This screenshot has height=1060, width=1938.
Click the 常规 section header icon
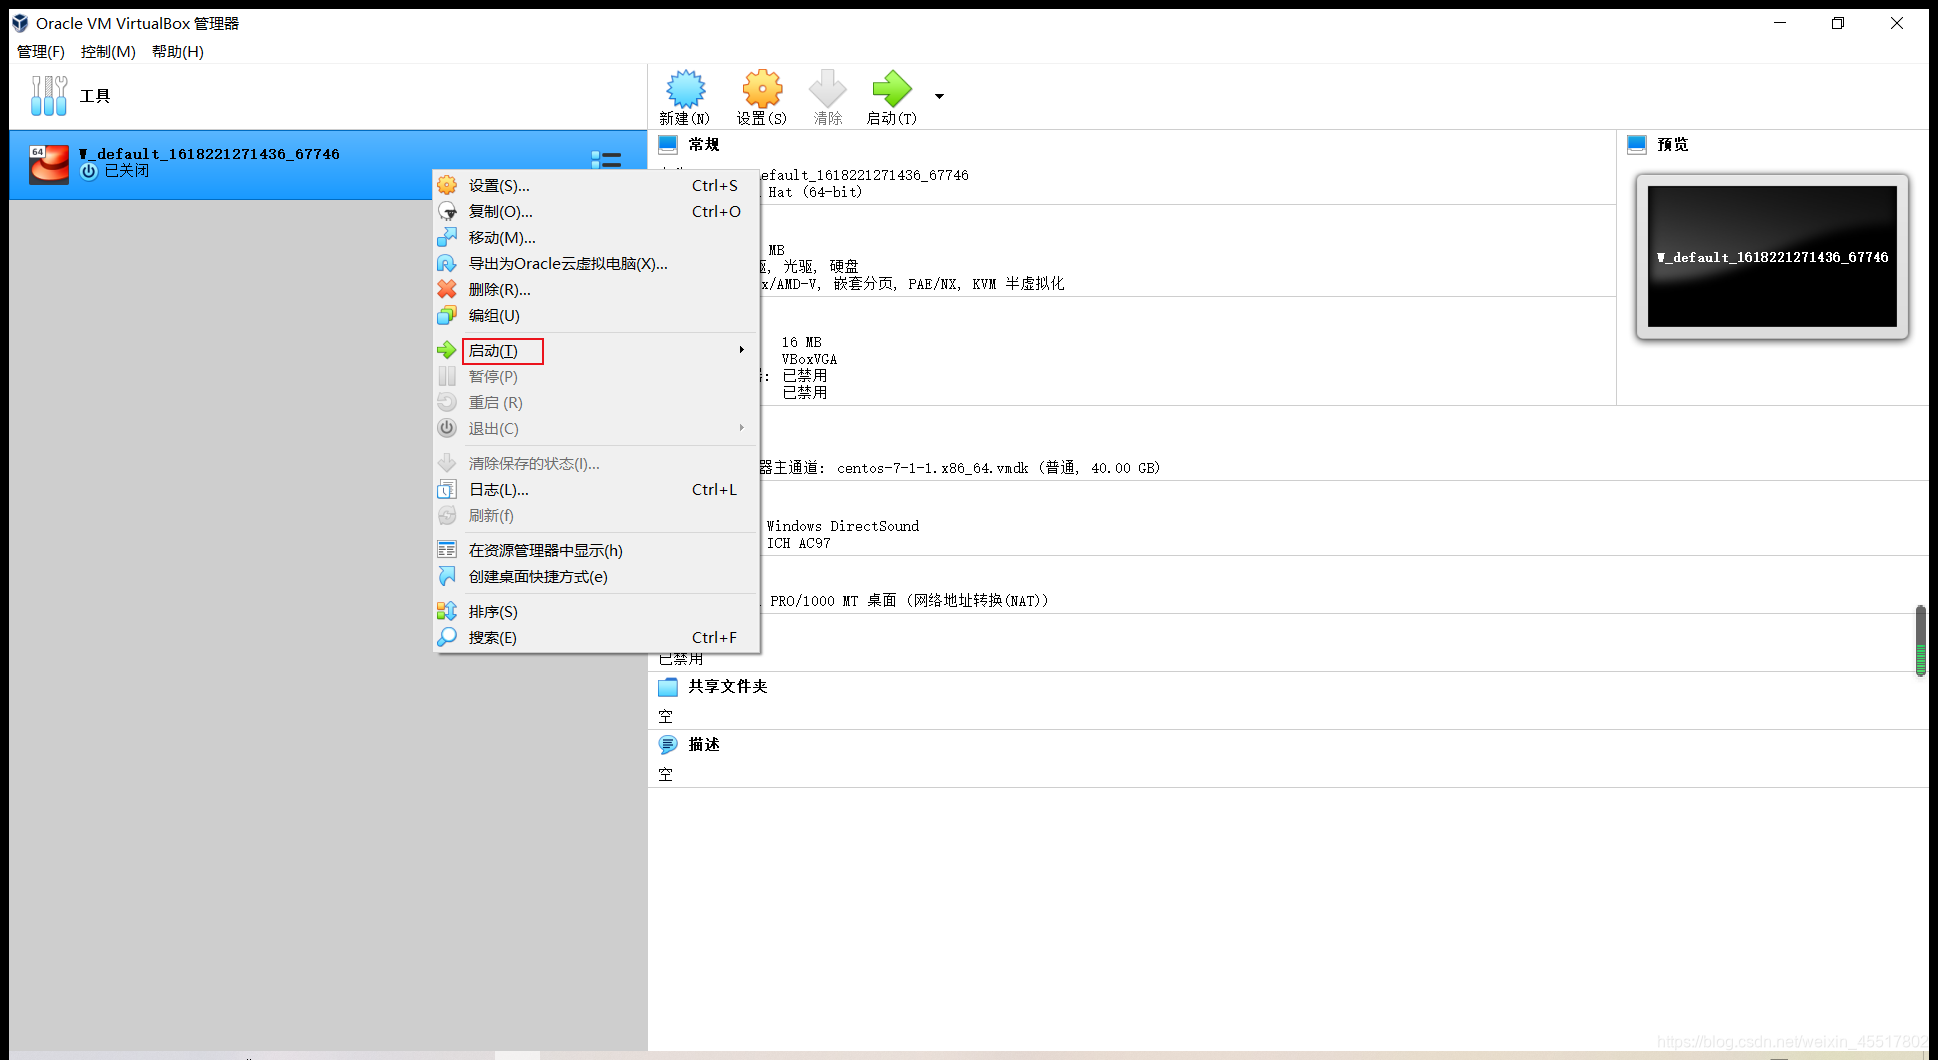668,145
